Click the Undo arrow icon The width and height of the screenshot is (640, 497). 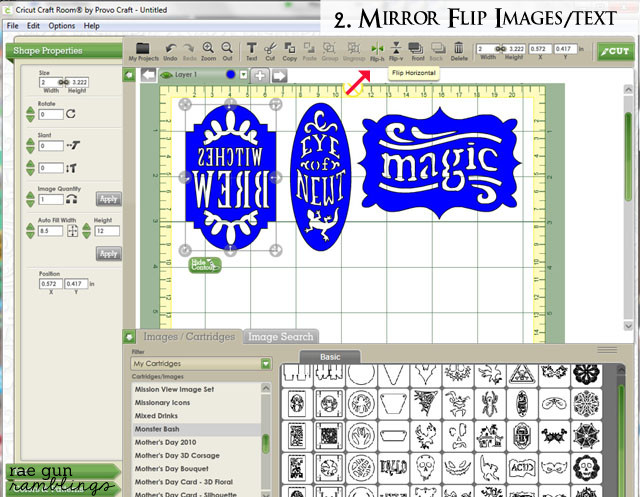(170, 49)
